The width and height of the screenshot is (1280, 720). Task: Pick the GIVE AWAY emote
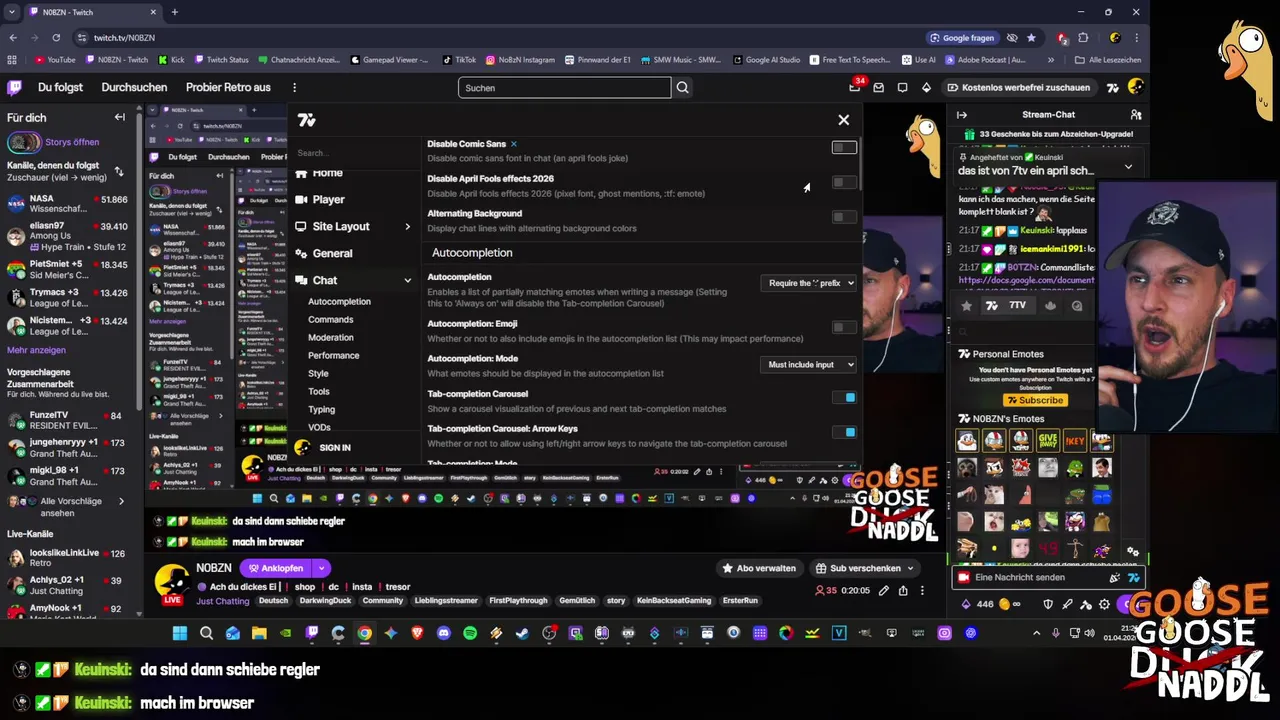(1047, 440)
